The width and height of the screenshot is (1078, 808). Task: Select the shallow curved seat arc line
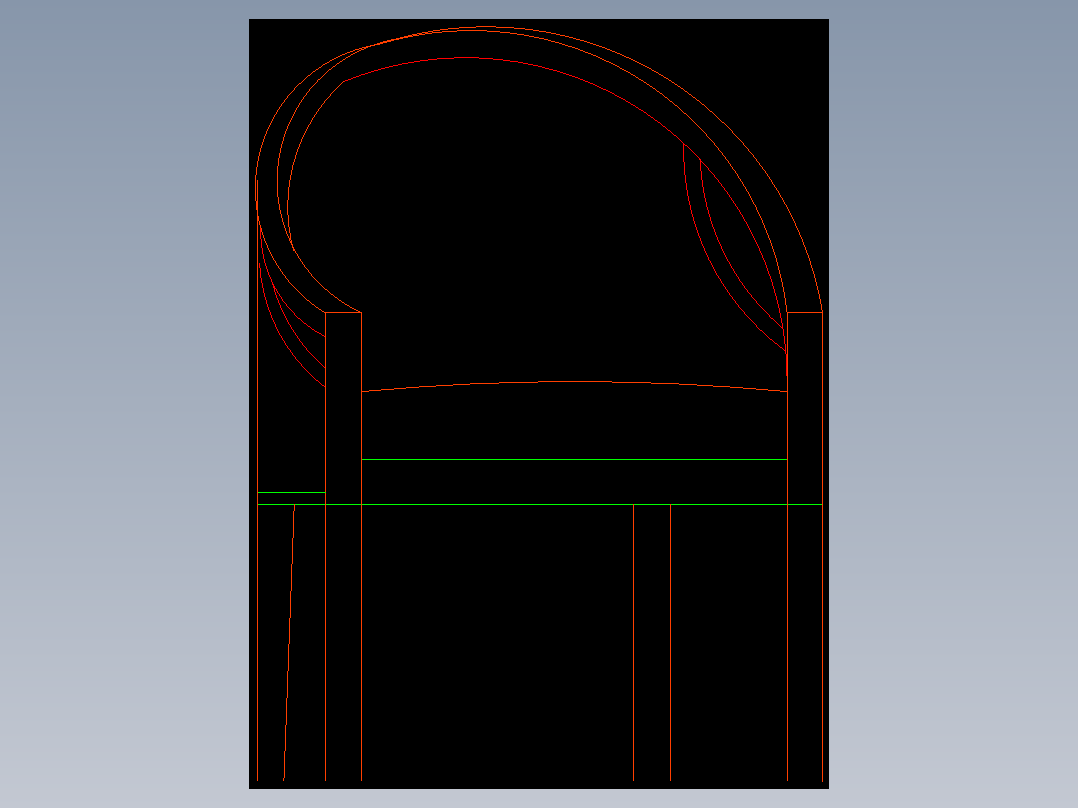click(574, 382)
